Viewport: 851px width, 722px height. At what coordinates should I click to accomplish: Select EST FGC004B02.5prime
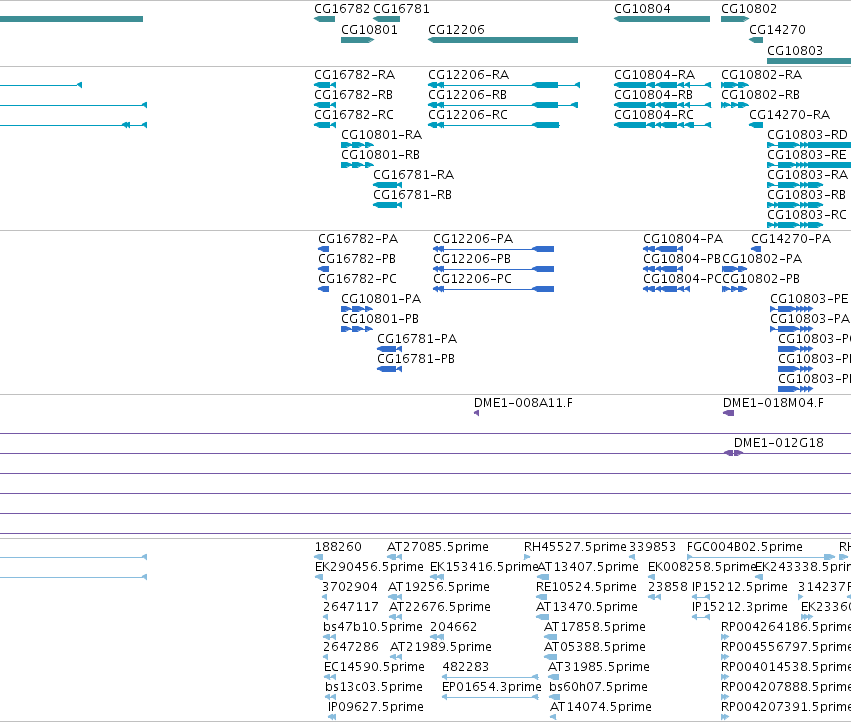(x=744, y=547)
